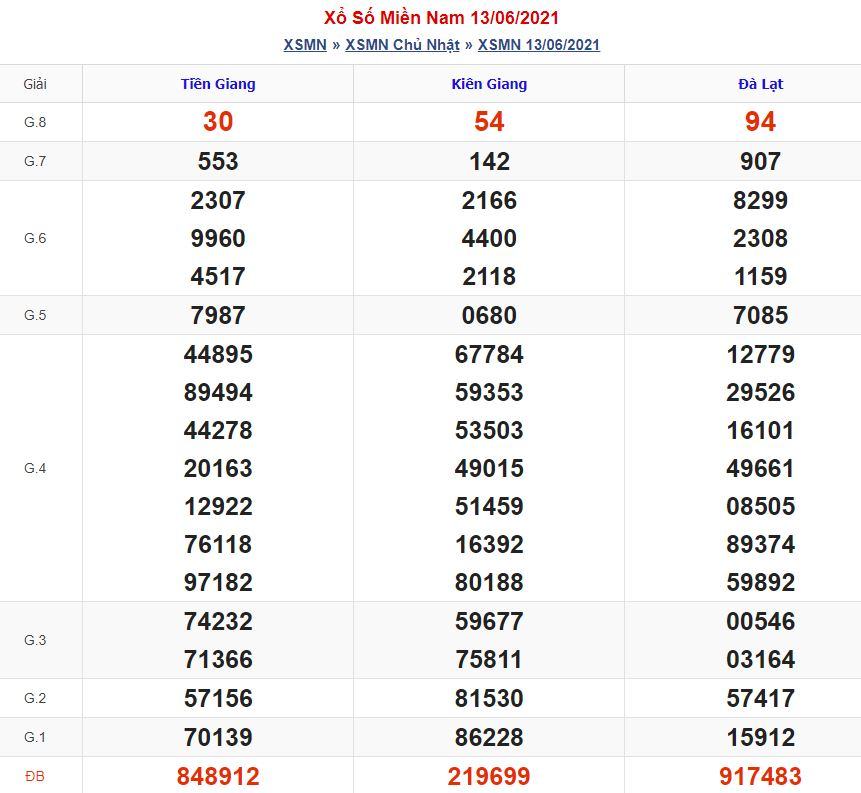Click the G.4 number 97182
The width and height of the screenshot is (861, 793).
[218, 582]
